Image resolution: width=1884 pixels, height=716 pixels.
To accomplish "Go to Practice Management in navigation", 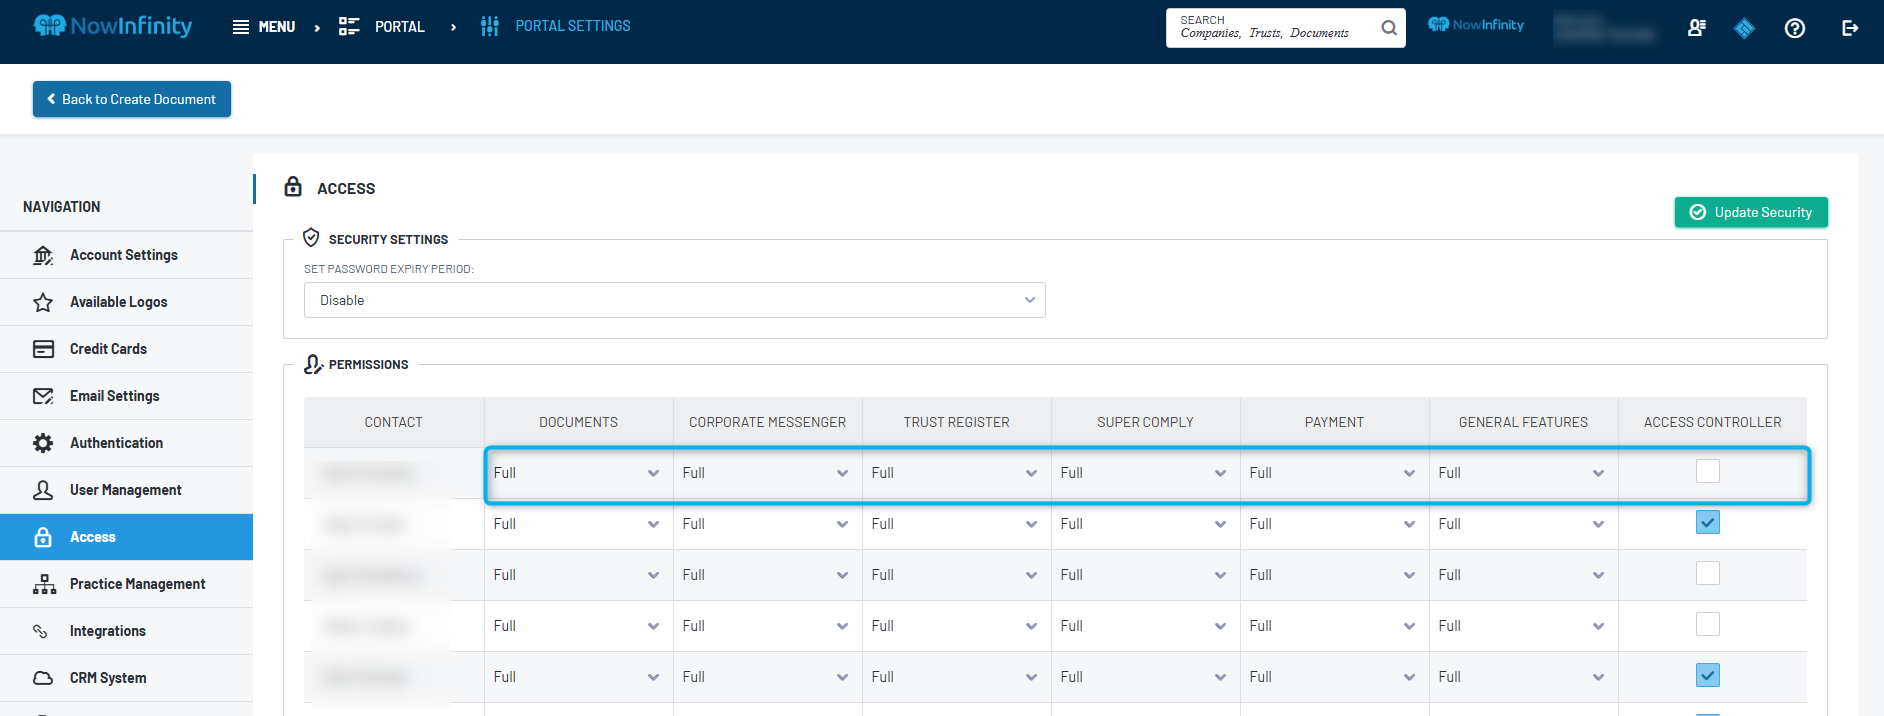I will tap(137, 584).
